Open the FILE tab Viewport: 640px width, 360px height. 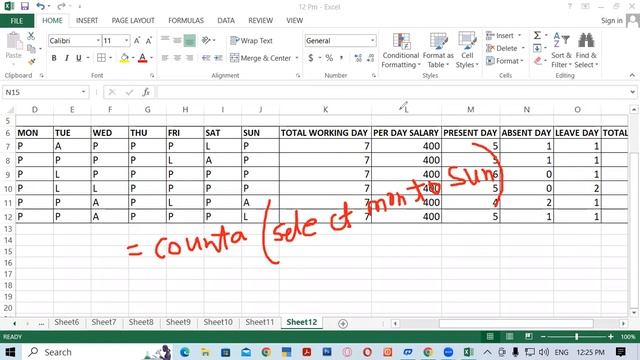pyautogui.click(x=17, y=21)
